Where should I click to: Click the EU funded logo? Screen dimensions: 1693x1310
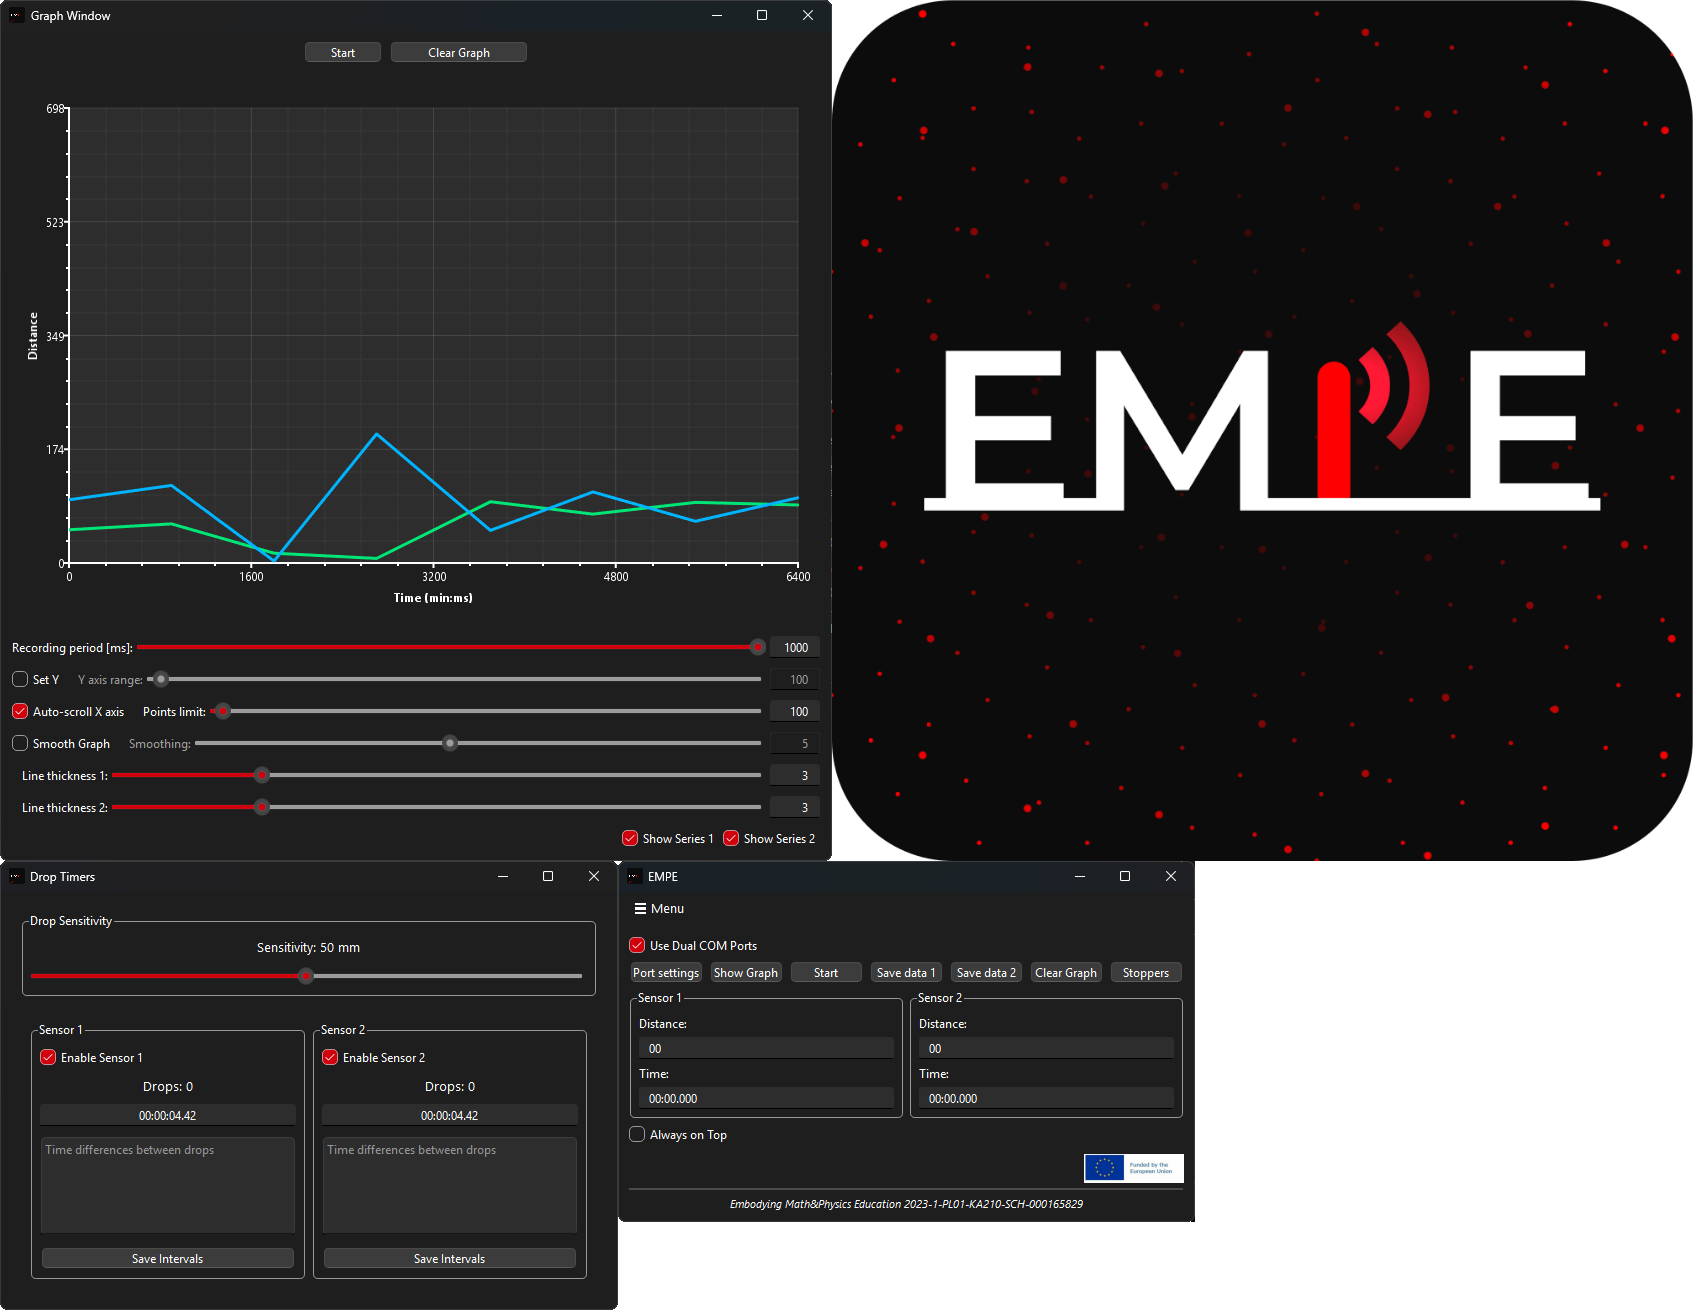(1134, 1168)
